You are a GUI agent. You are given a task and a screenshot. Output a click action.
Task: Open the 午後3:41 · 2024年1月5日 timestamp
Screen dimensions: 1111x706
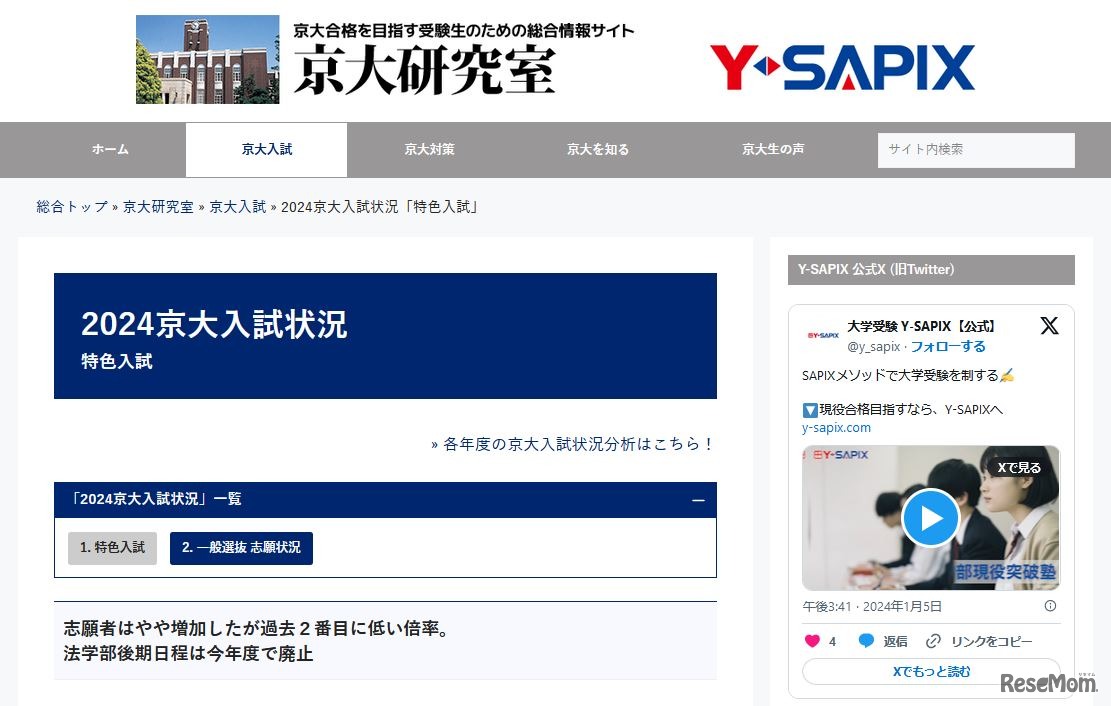872,607
